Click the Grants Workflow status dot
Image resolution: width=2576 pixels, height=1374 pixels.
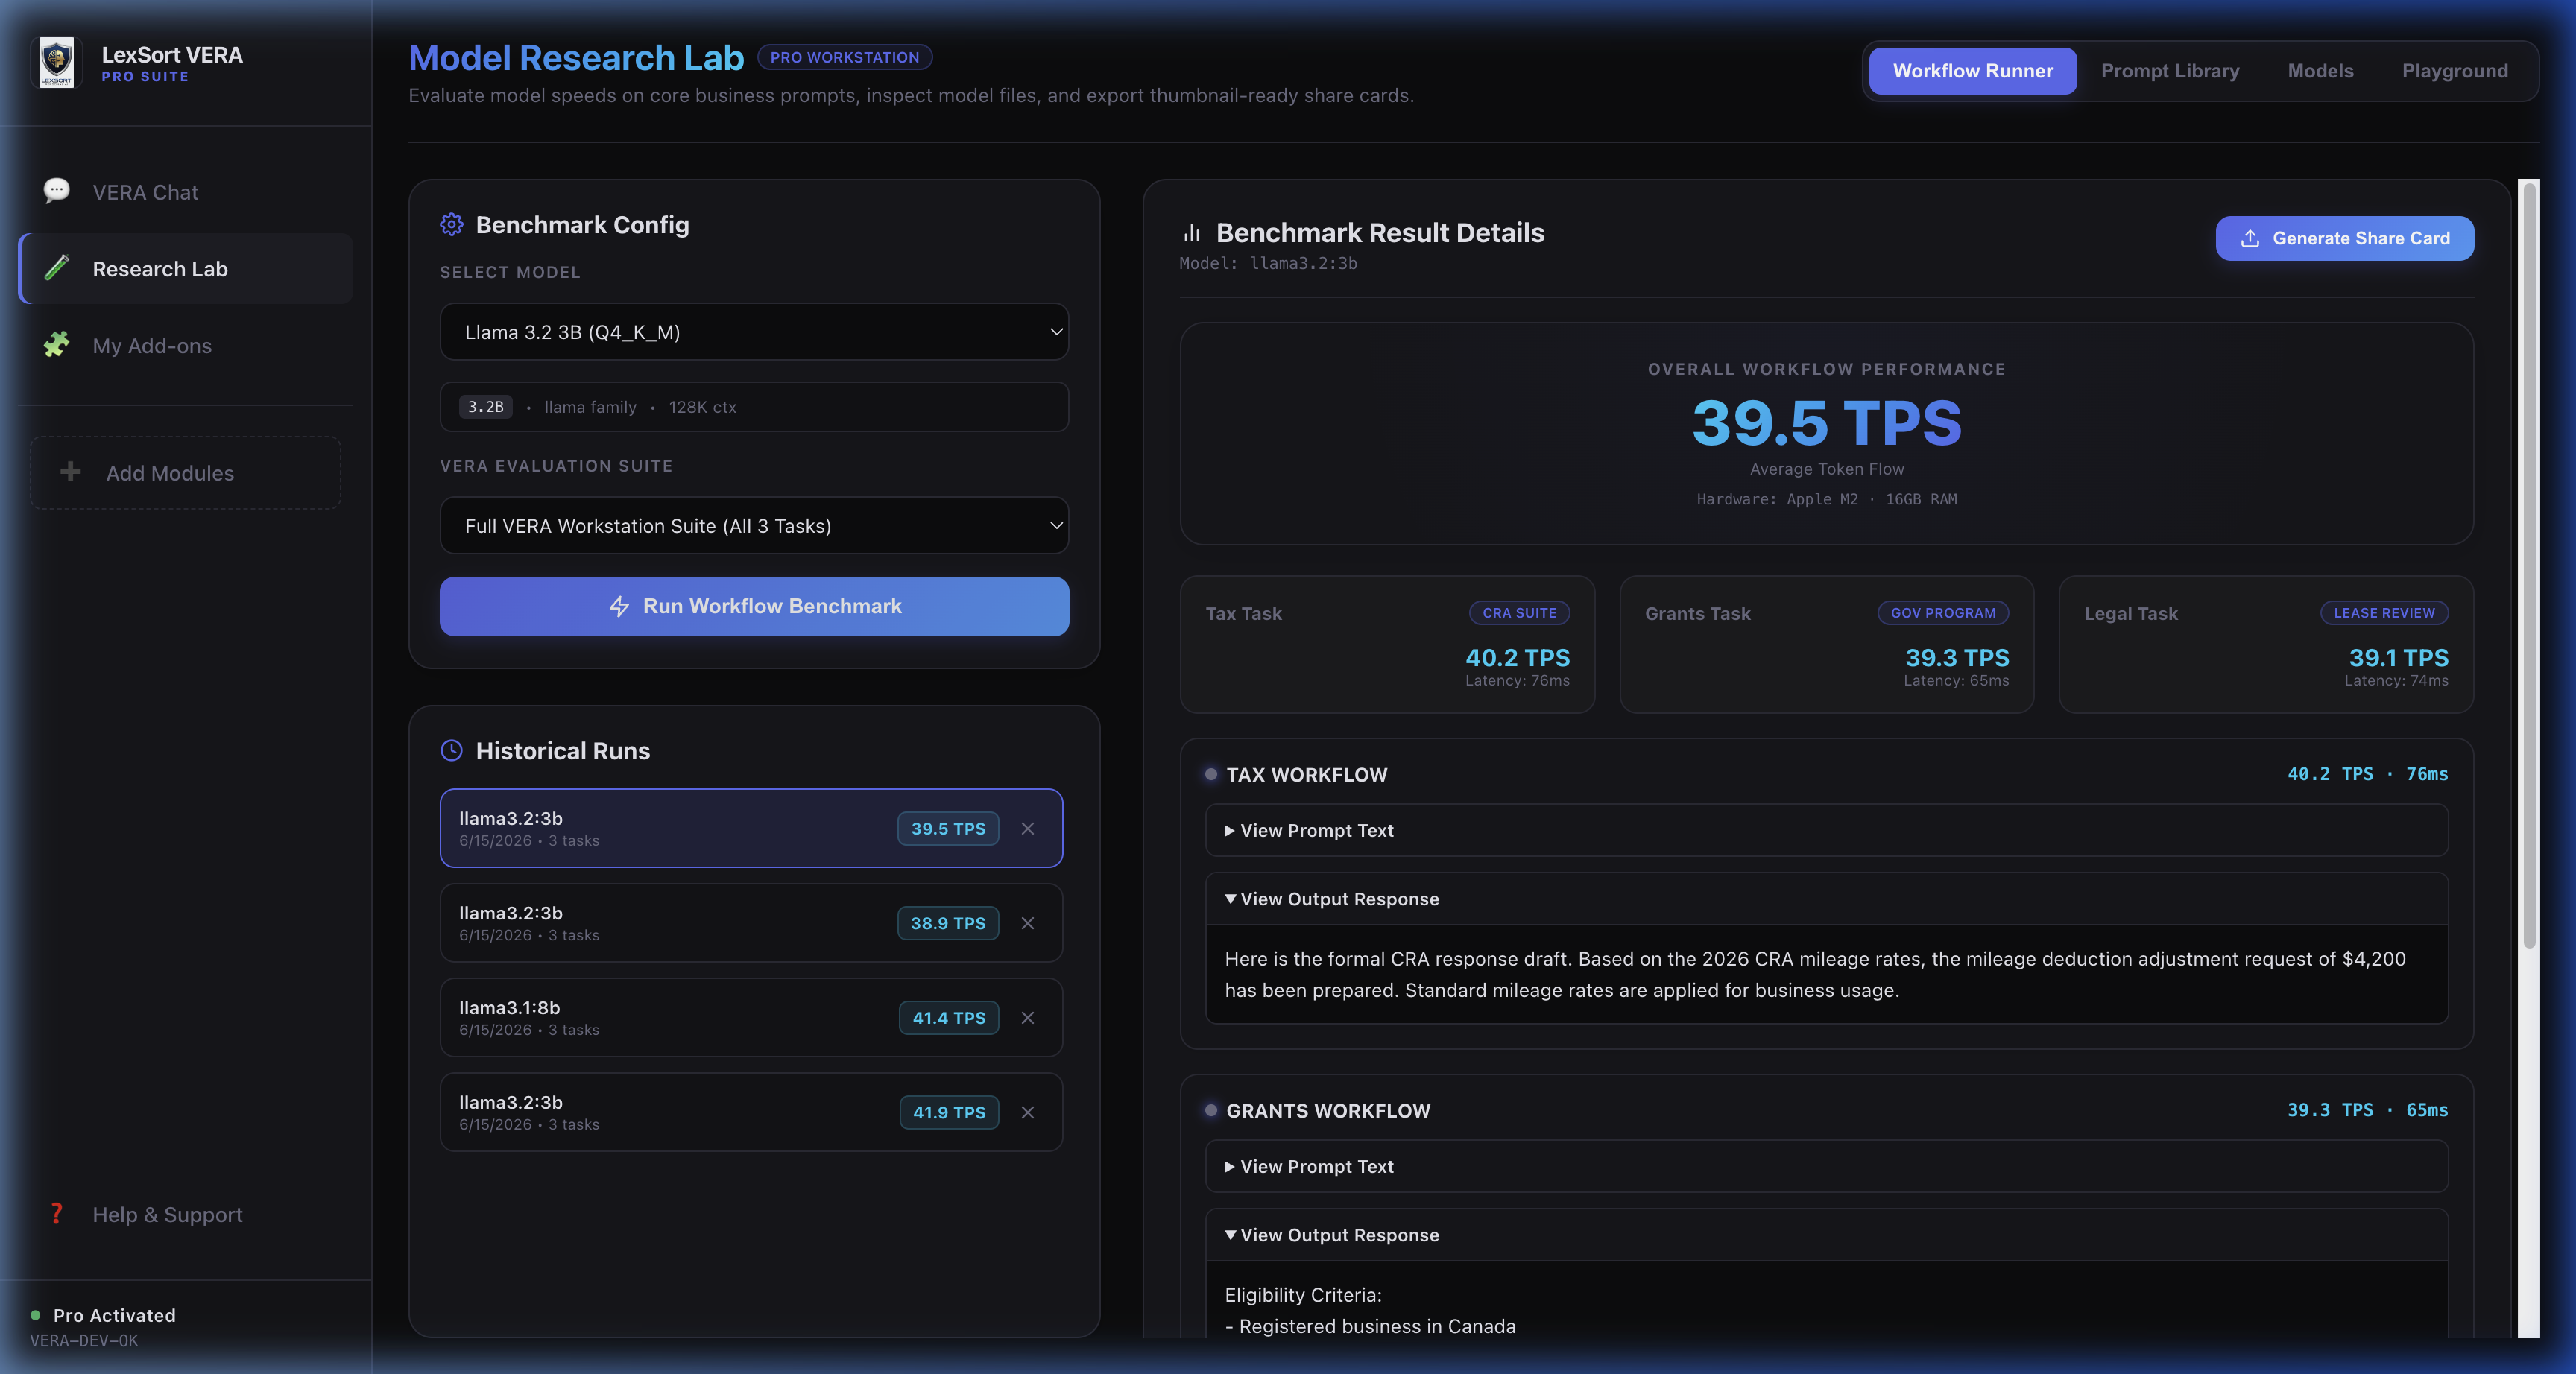(x=1211, y=1110)
